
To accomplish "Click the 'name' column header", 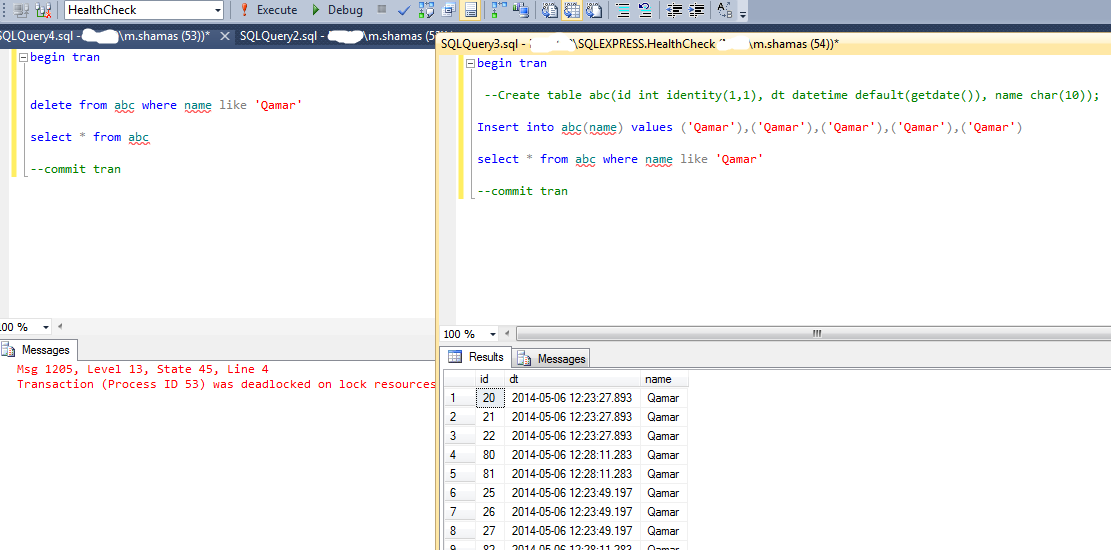I will (664, 379).
